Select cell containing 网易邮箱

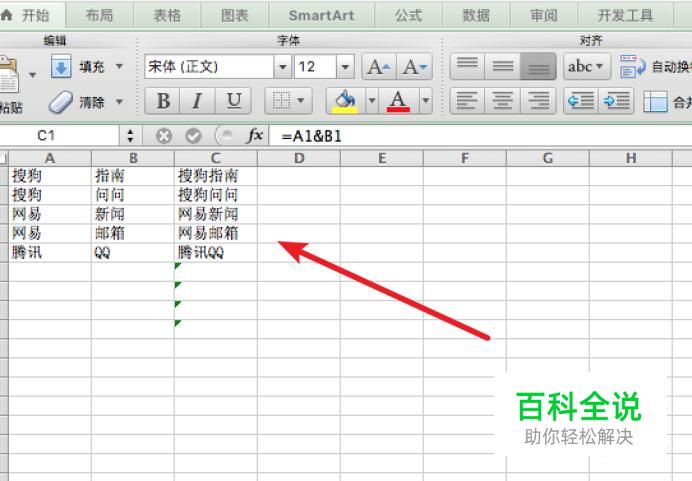point(216,233)
